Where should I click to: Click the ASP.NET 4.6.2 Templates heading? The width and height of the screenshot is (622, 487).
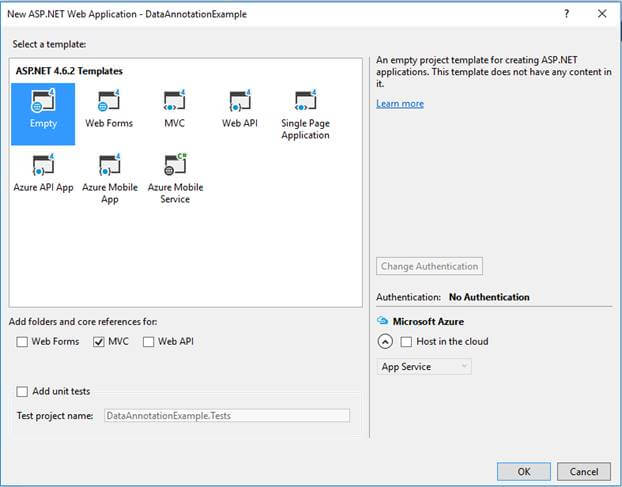point(69,71)
